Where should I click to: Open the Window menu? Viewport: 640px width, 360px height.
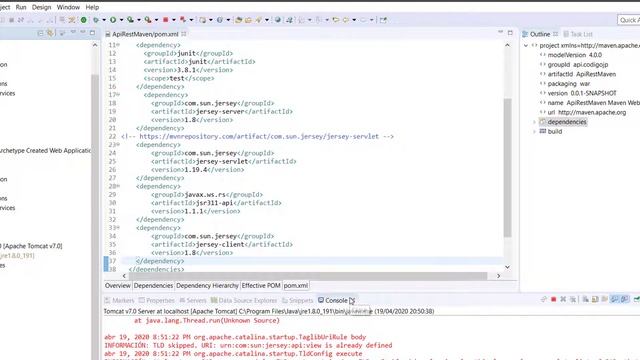coord(68,7)
